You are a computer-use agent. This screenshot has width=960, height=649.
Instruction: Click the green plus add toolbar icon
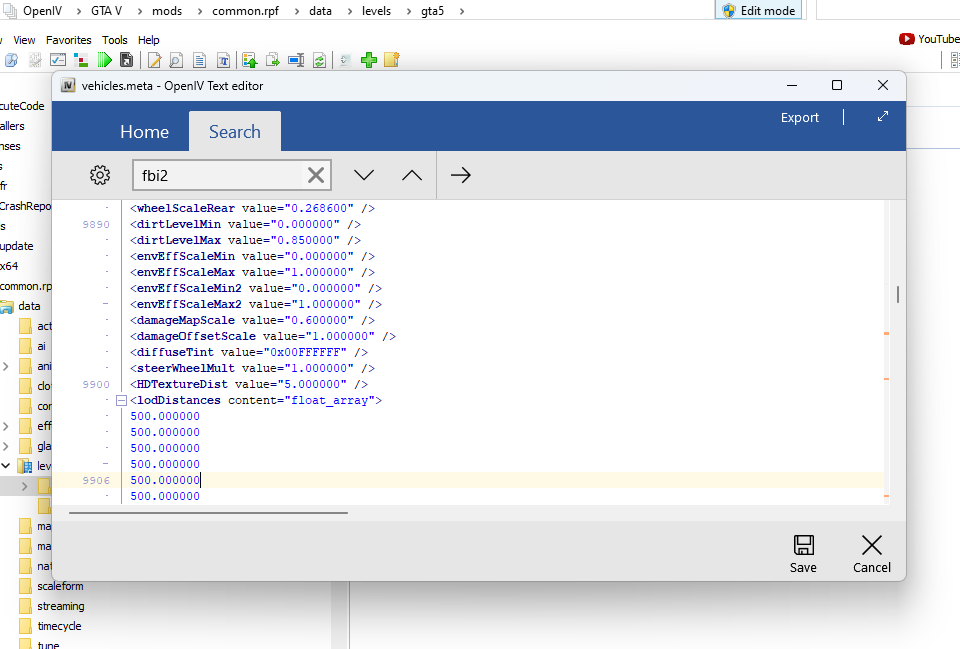[369, 60]
